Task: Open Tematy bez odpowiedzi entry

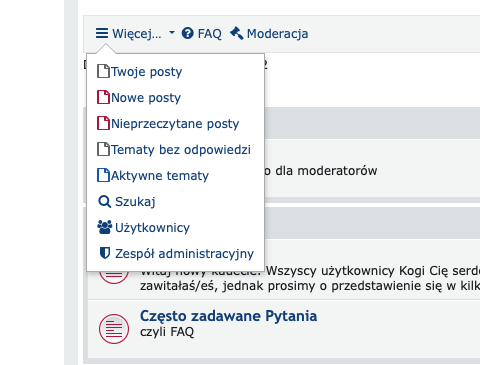Action: coord(181,150)
